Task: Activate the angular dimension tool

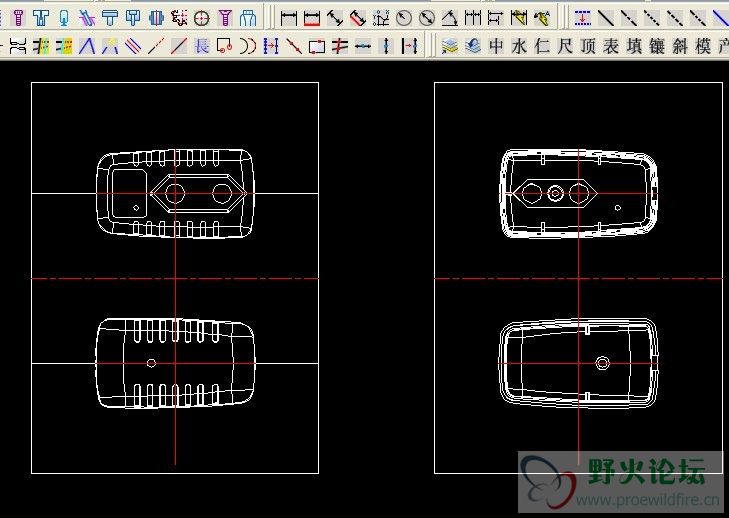Action: click(x=450, y=18)
